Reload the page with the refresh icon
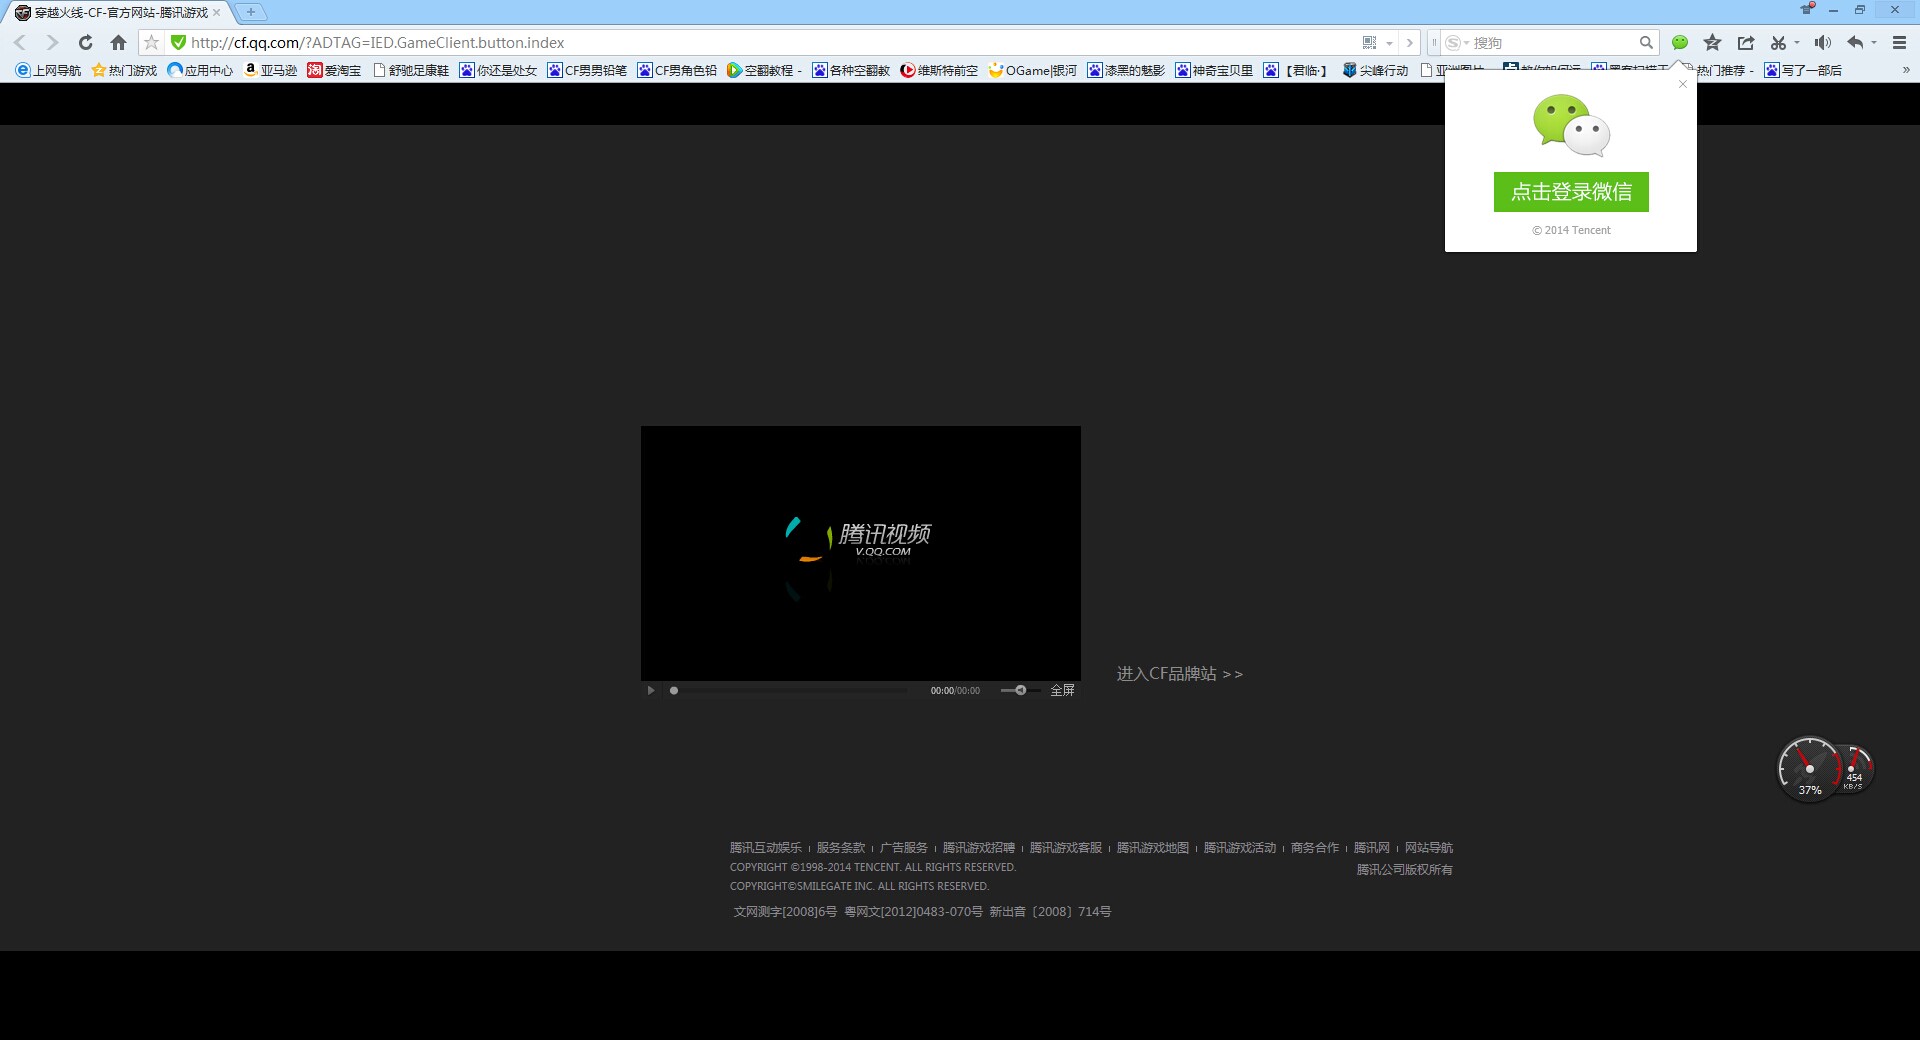 pyautogui.click(x=86, y=43)
